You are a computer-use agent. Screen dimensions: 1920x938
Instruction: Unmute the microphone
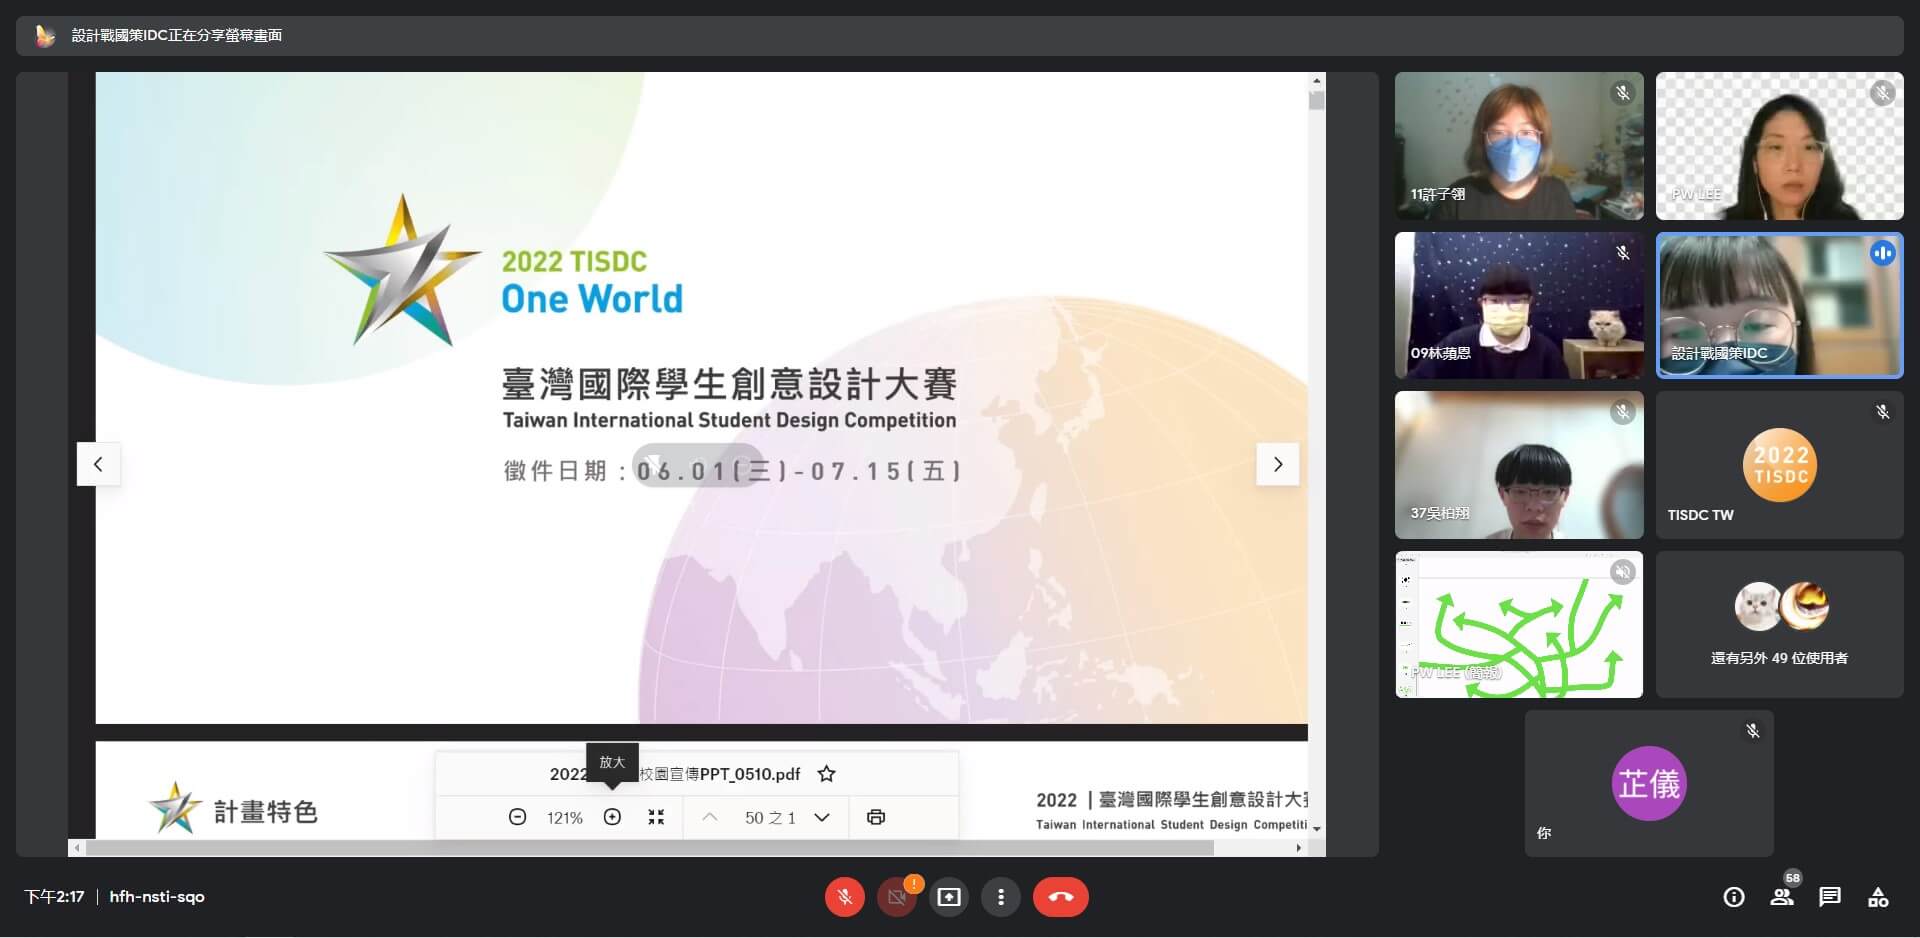(845, 897)
